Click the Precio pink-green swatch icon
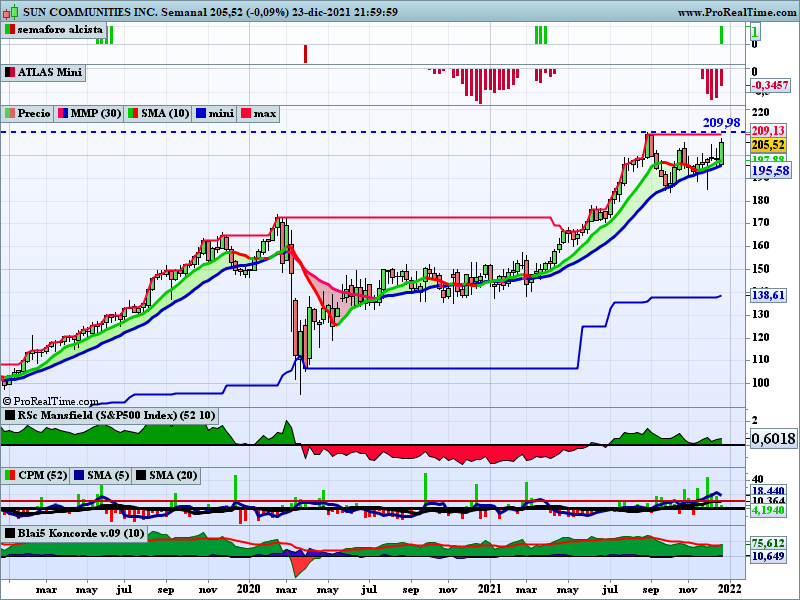This screenshot has height=600, width=800. point(10,113)
